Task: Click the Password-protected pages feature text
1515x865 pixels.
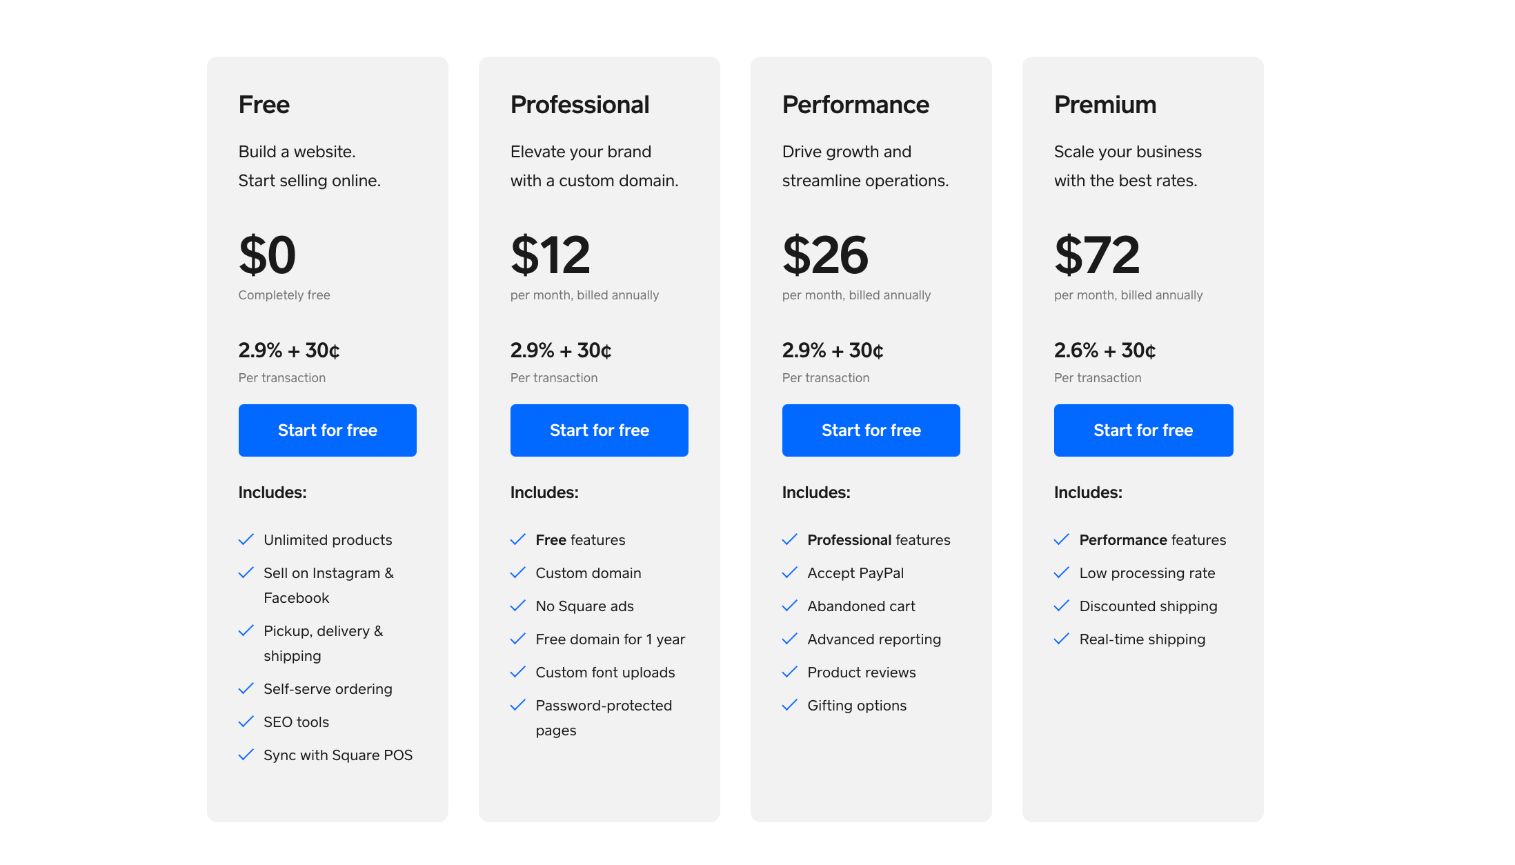Action: [x=603, y=706]
